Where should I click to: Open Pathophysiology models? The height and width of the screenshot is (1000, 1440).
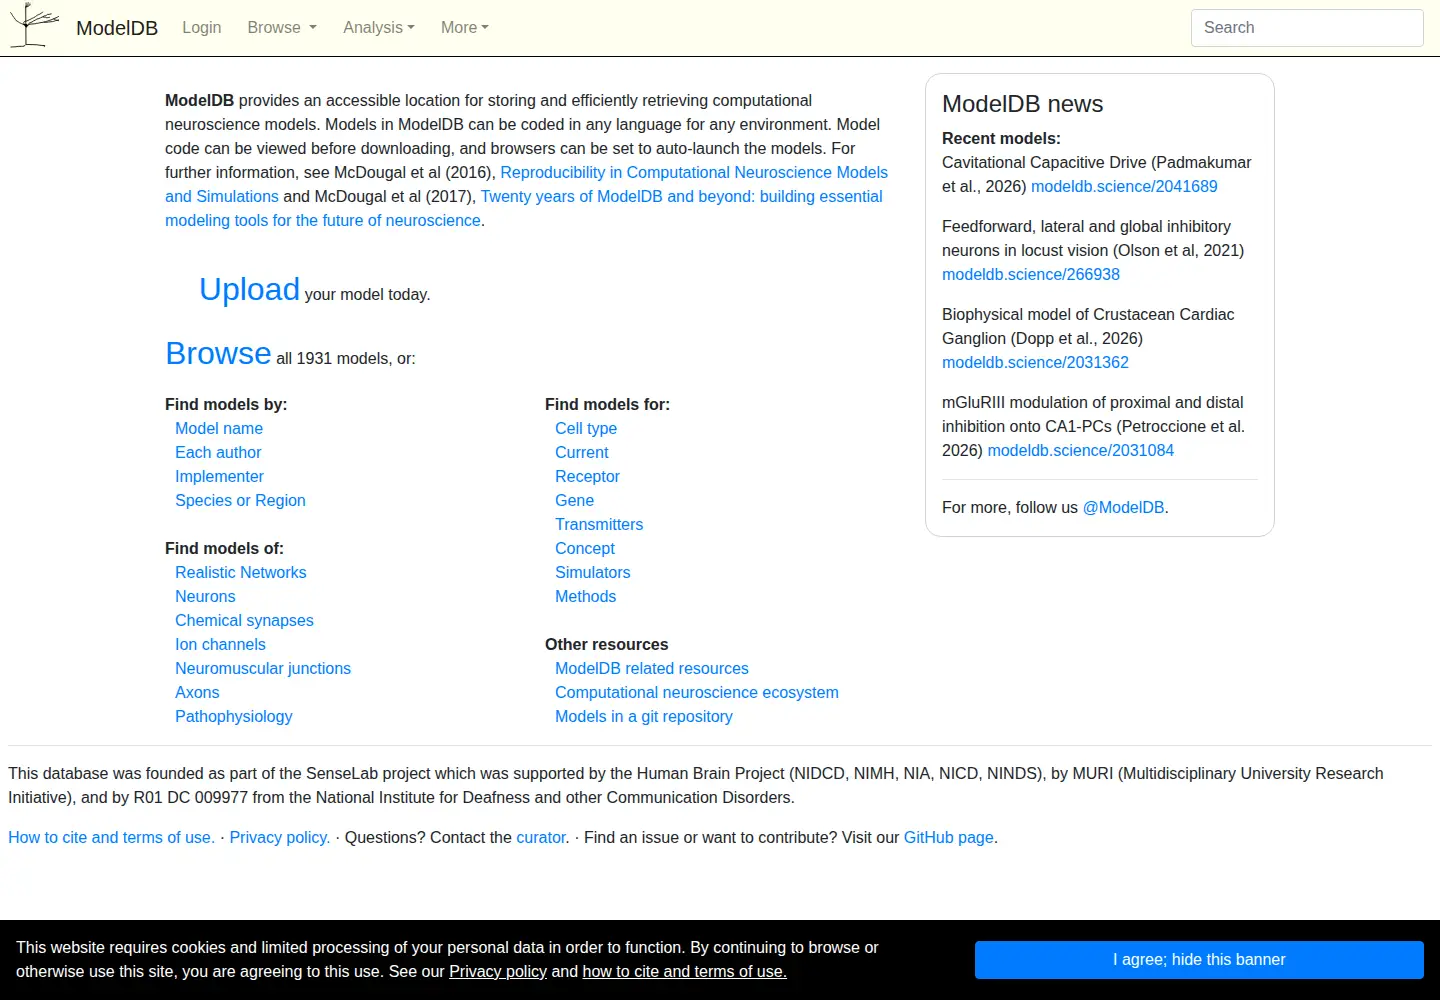click(x=234, y=716)
